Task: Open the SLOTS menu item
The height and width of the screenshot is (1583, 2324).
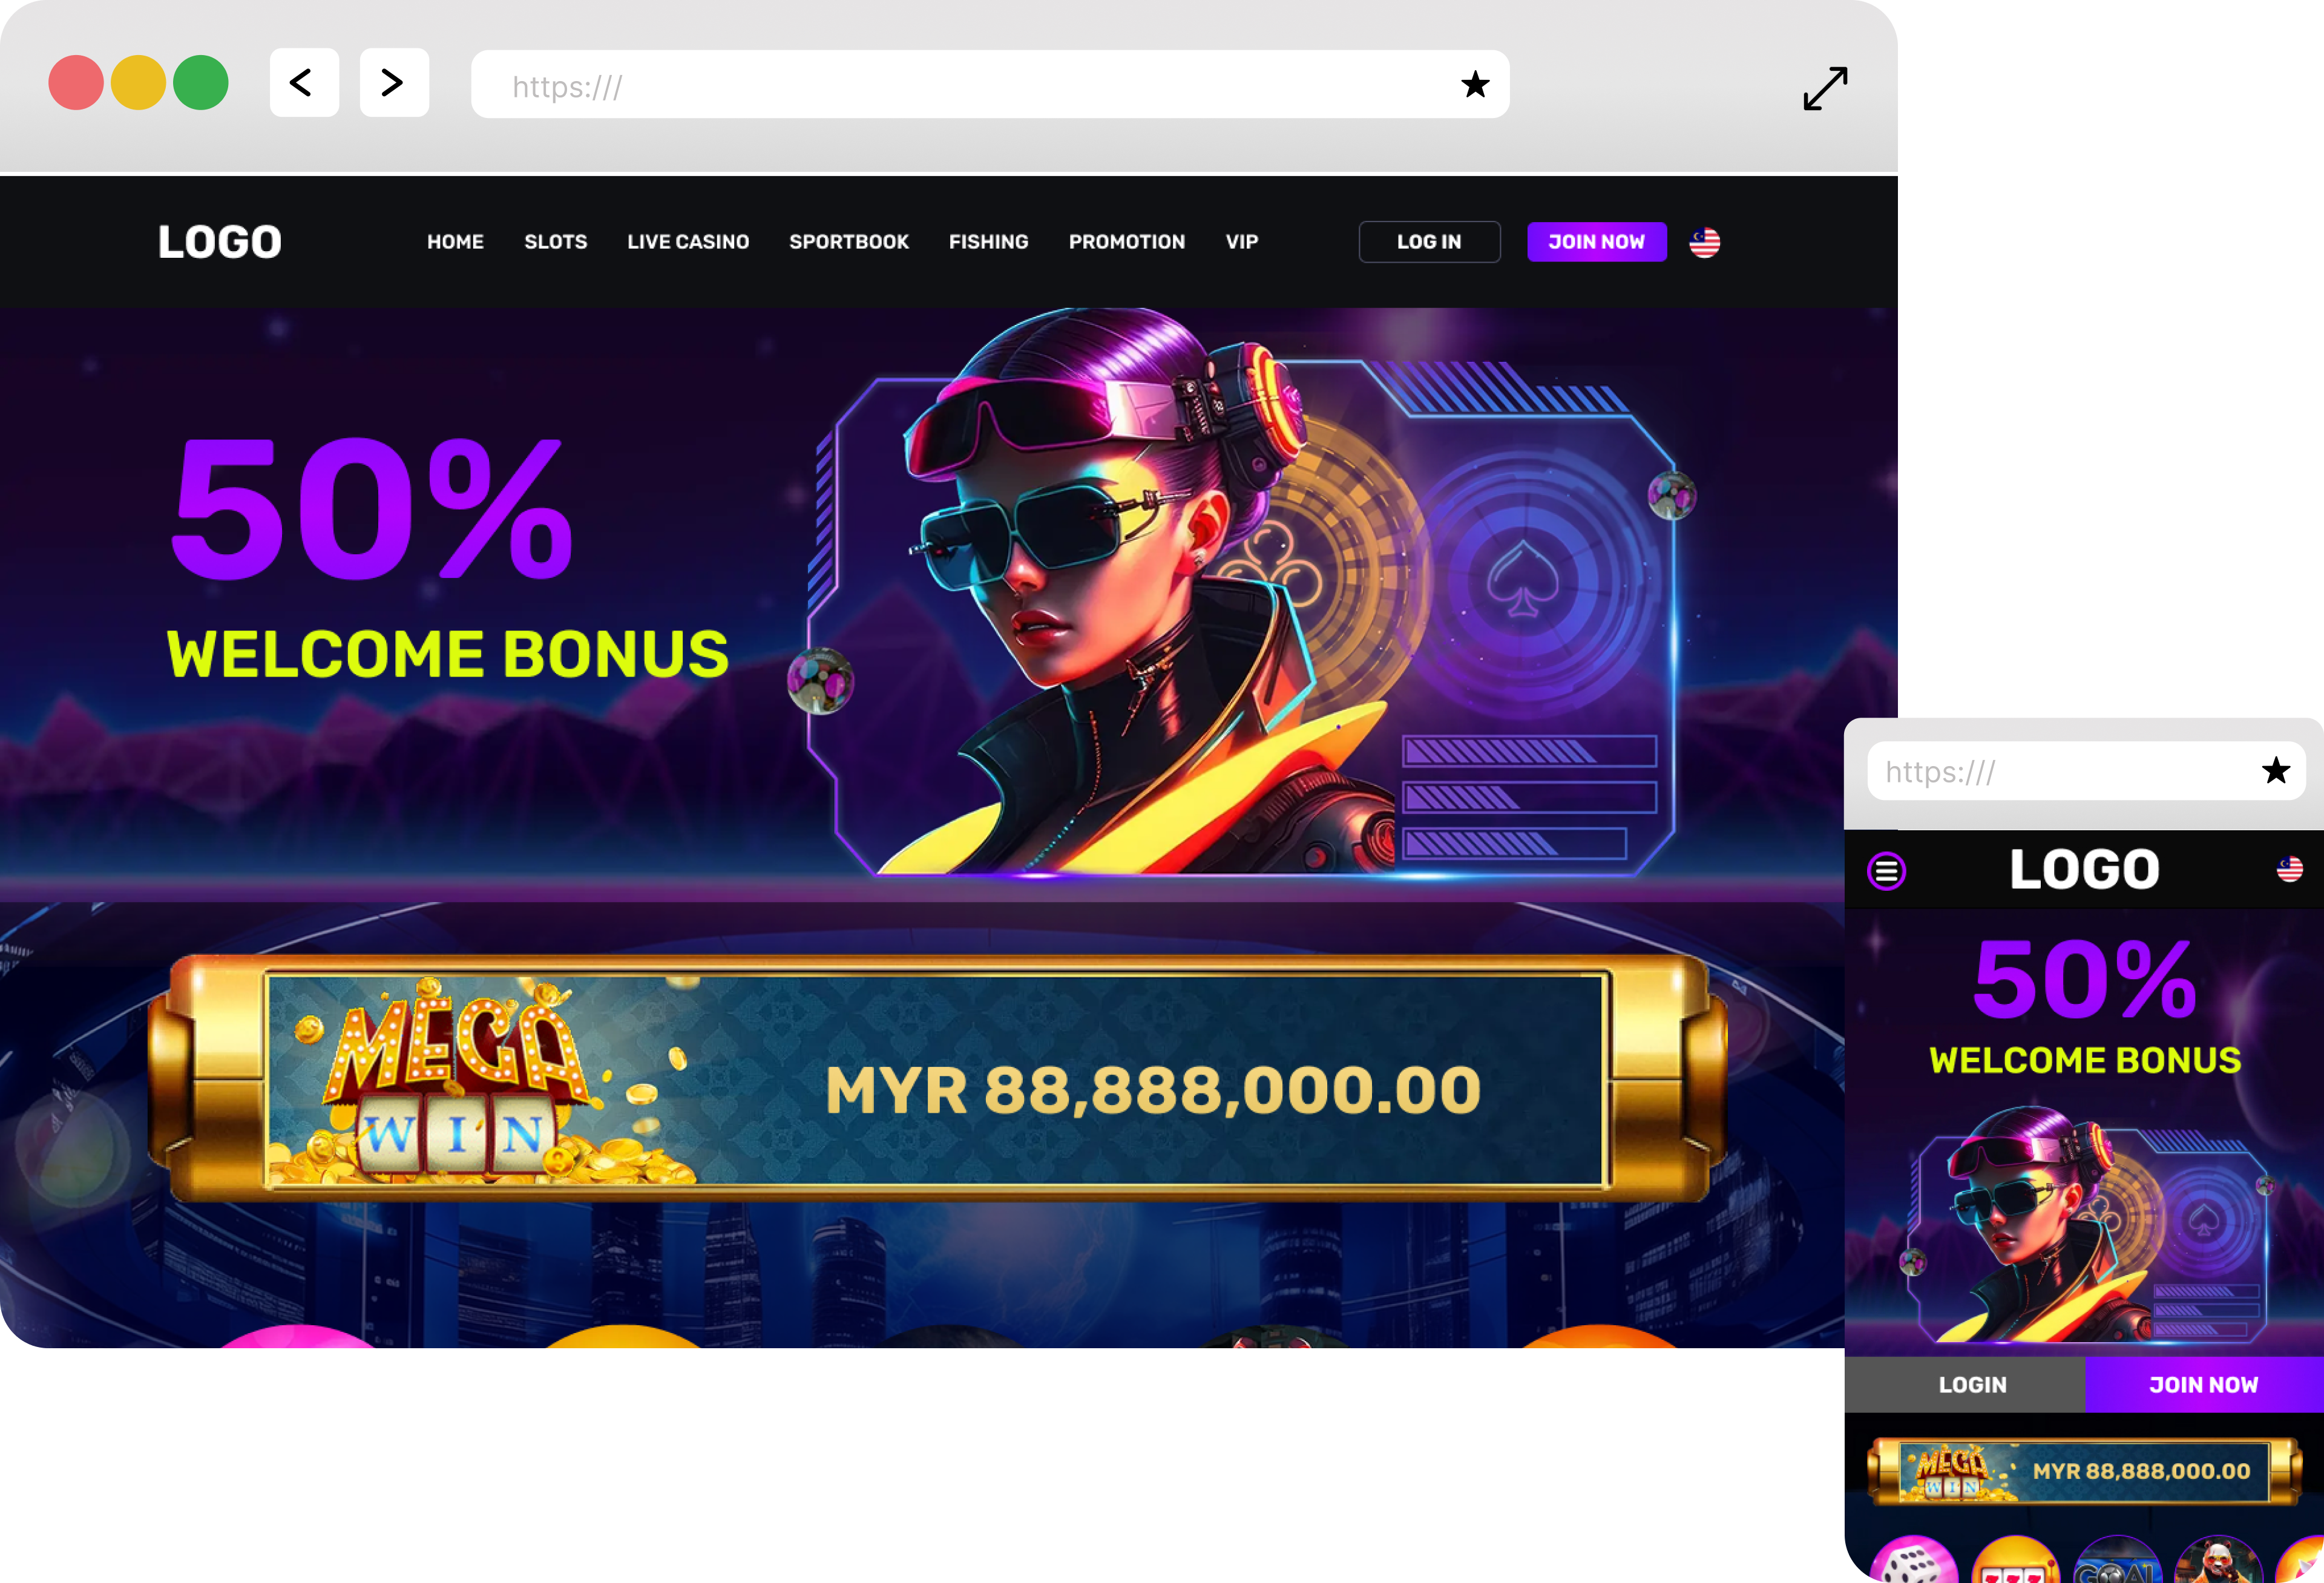Action: point(556,242)
